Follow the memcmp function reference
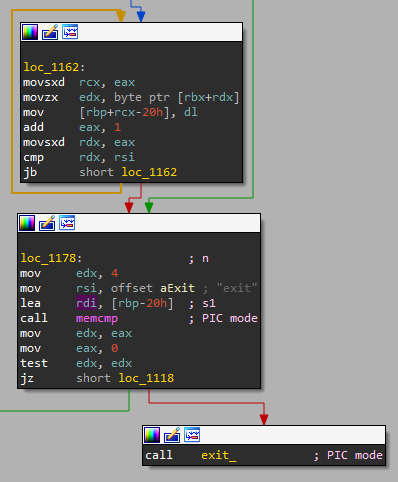 click(x=97, y=318)
